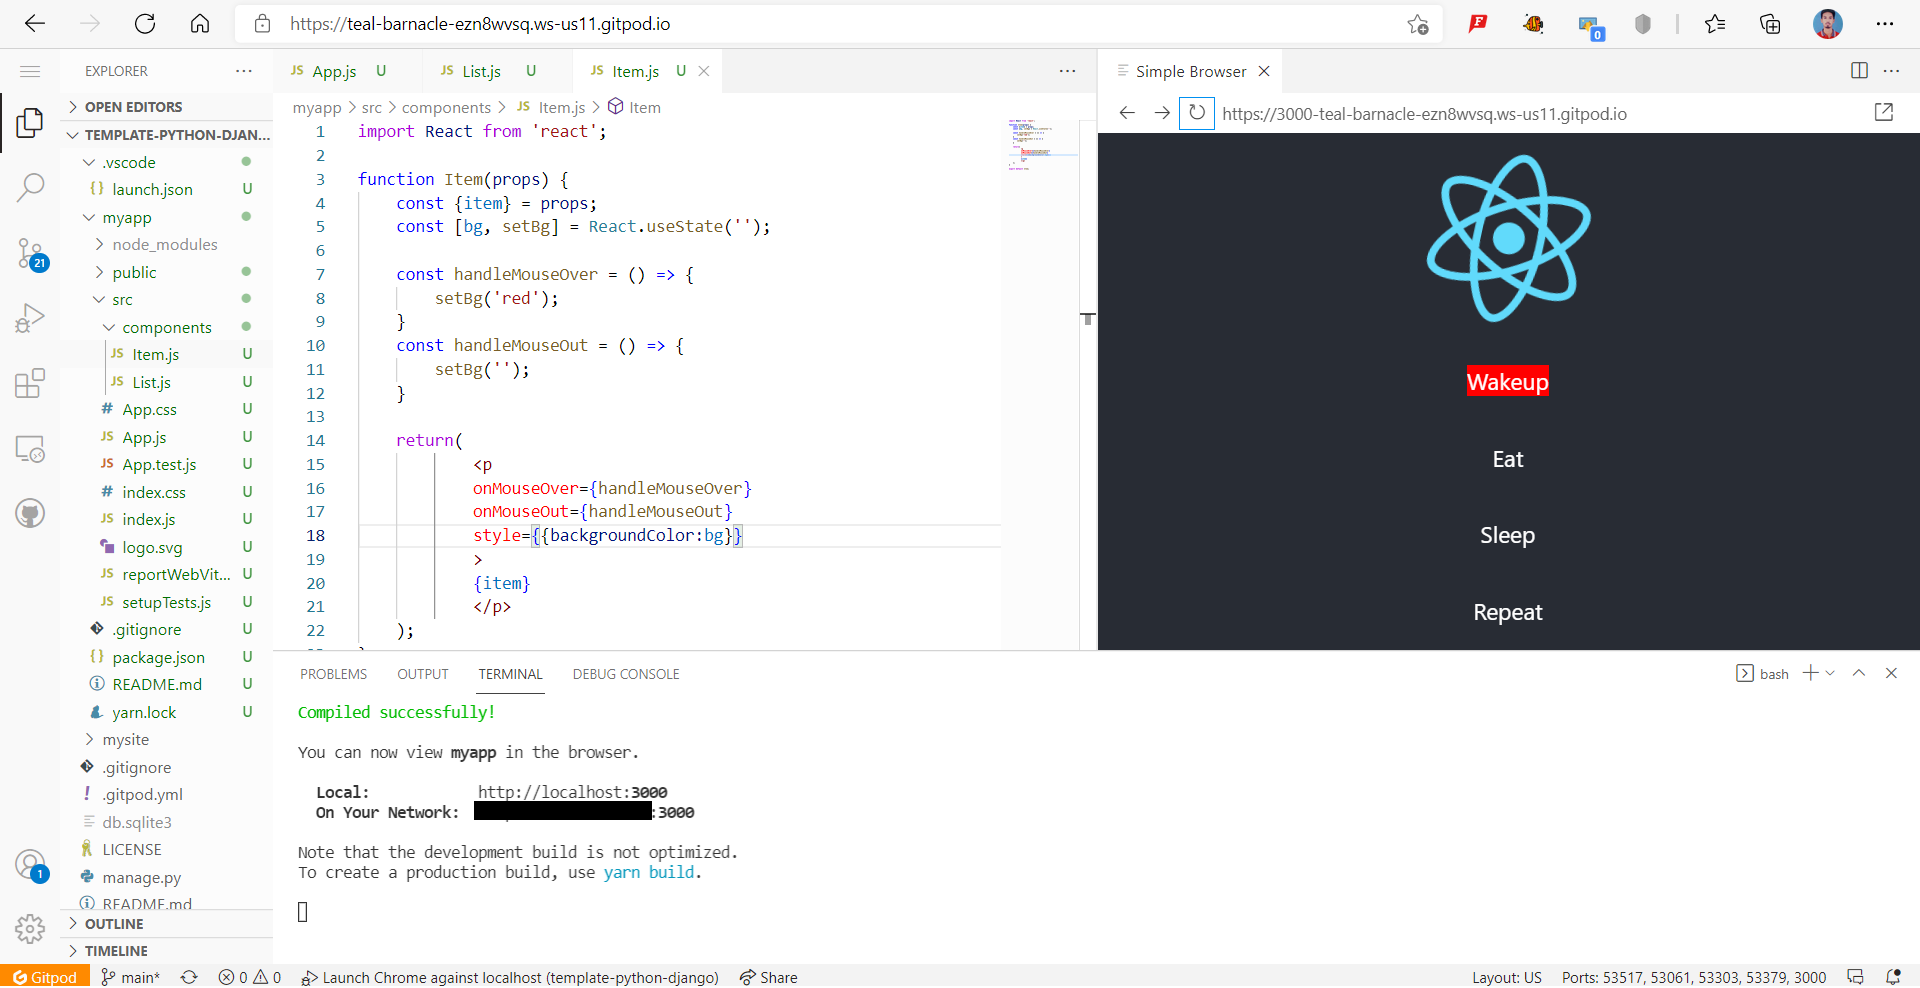The width and height of the screenshot is (1920, 988).
Task: Maximize the terminal panel with the chevron
Action: pos(1859,673)
